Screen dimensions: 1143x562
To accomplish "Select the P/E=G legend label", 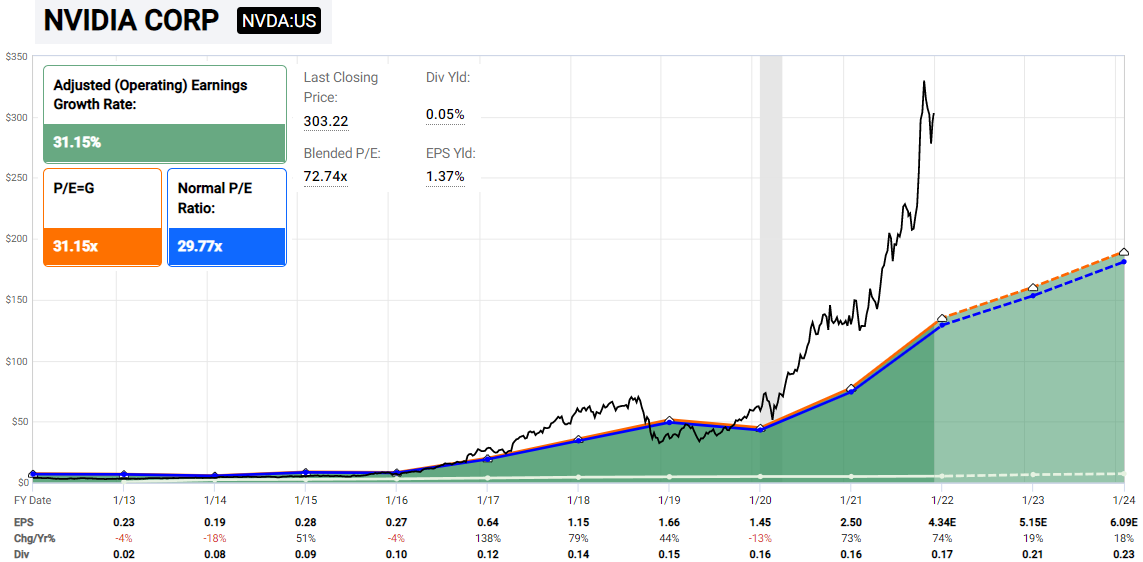I will click(74, 187).
